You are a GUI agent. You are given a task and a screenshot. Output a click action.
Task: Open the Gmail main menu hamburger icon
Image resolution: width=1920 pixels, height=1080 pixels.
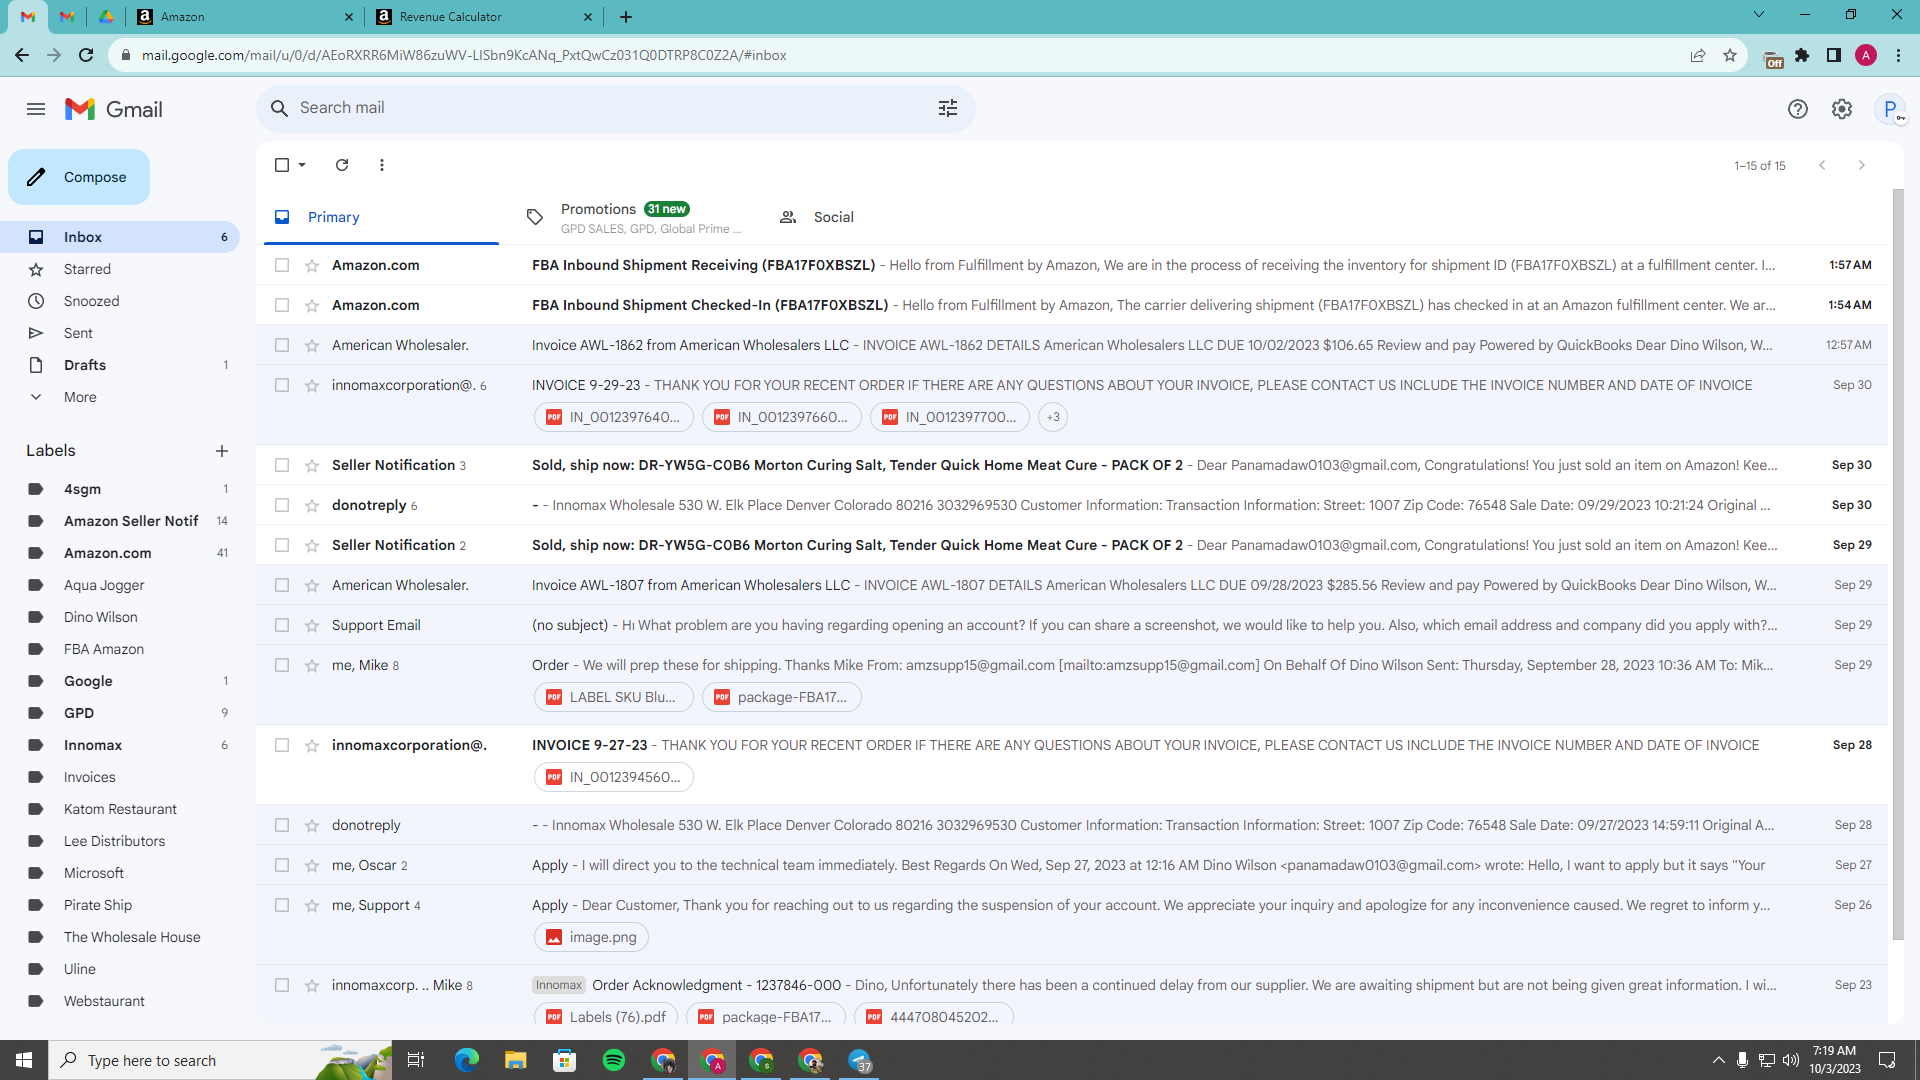[x=36, y=109]
